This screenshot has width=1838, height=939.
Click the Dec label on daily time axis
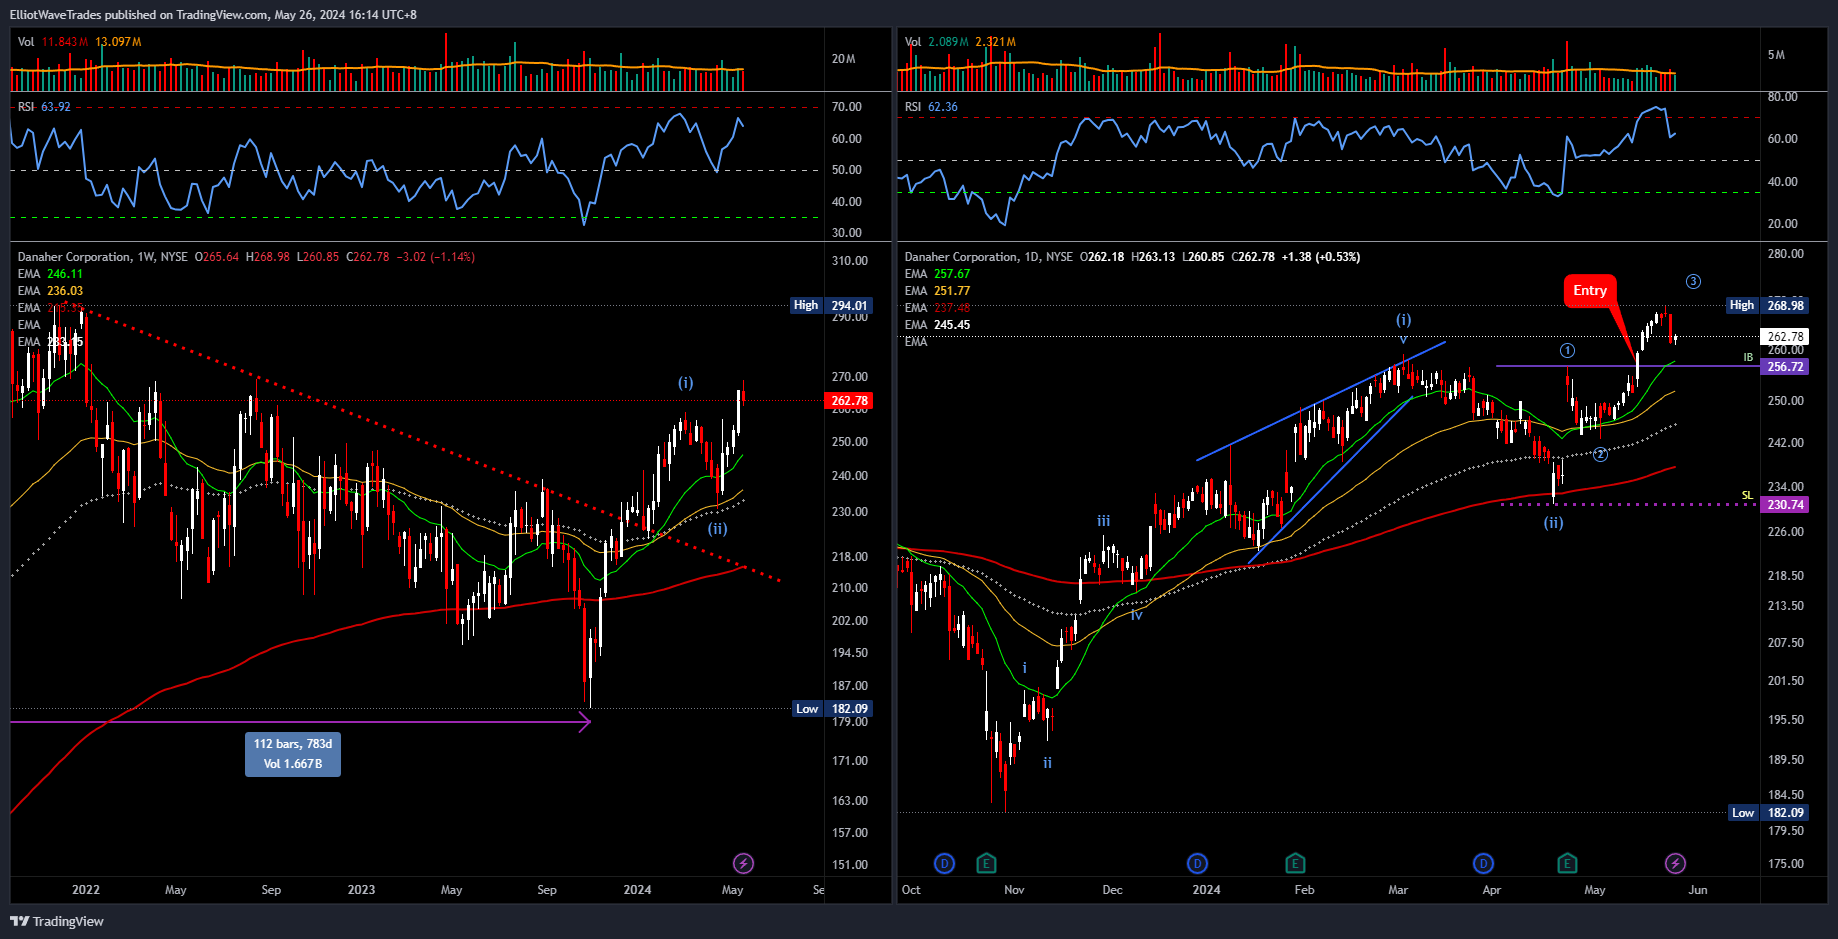coord(1112,890)
